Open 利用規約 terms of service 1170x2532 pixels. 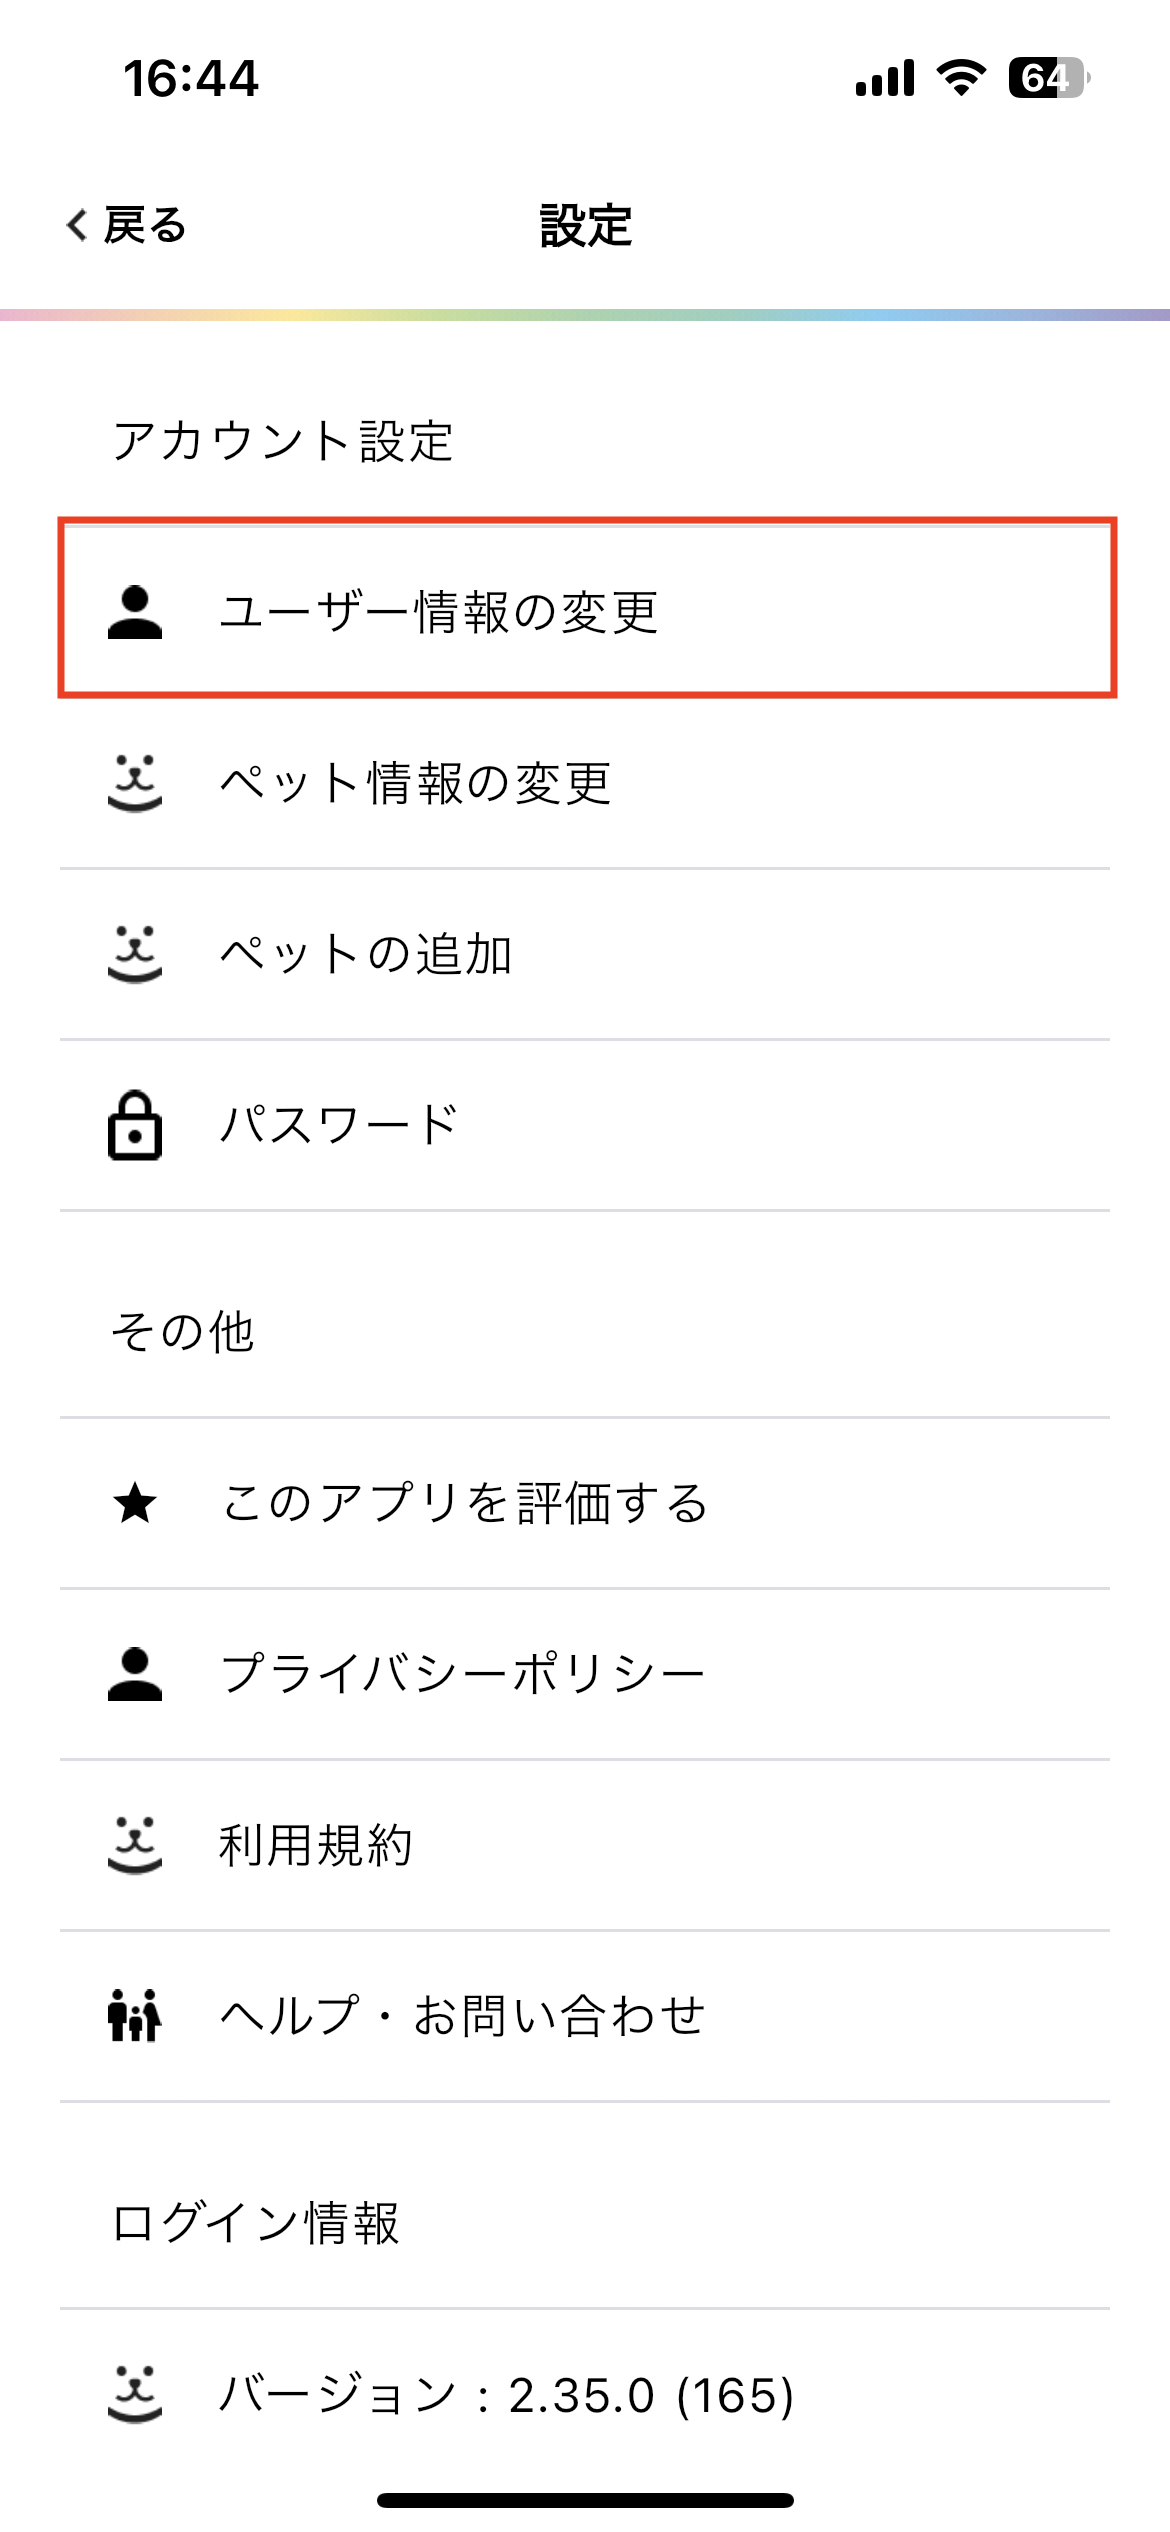(316, 1845)
